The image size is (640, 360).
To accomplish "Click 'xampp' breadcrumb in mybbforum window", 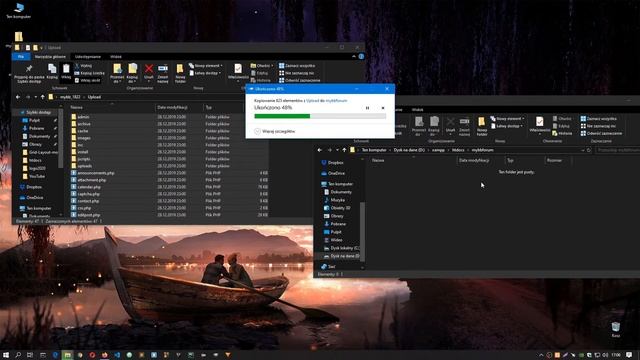I will click(438, 150).
